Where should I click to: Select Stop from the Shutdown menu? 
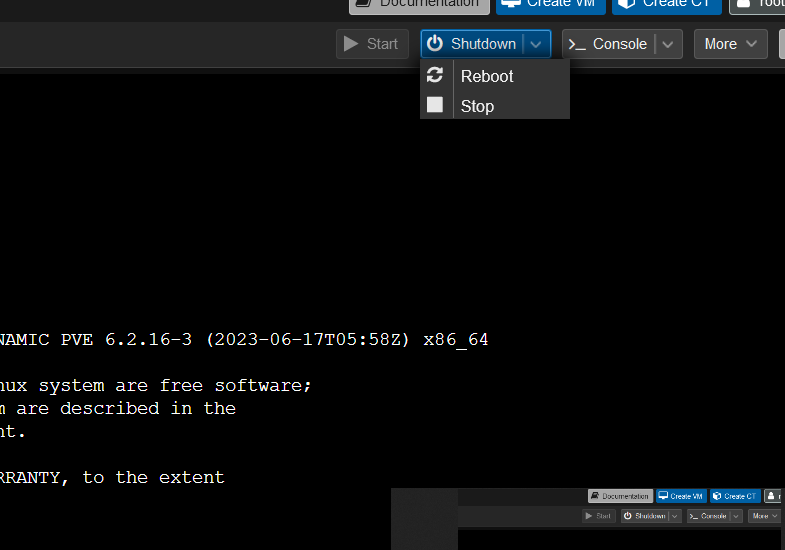point(495,106)
